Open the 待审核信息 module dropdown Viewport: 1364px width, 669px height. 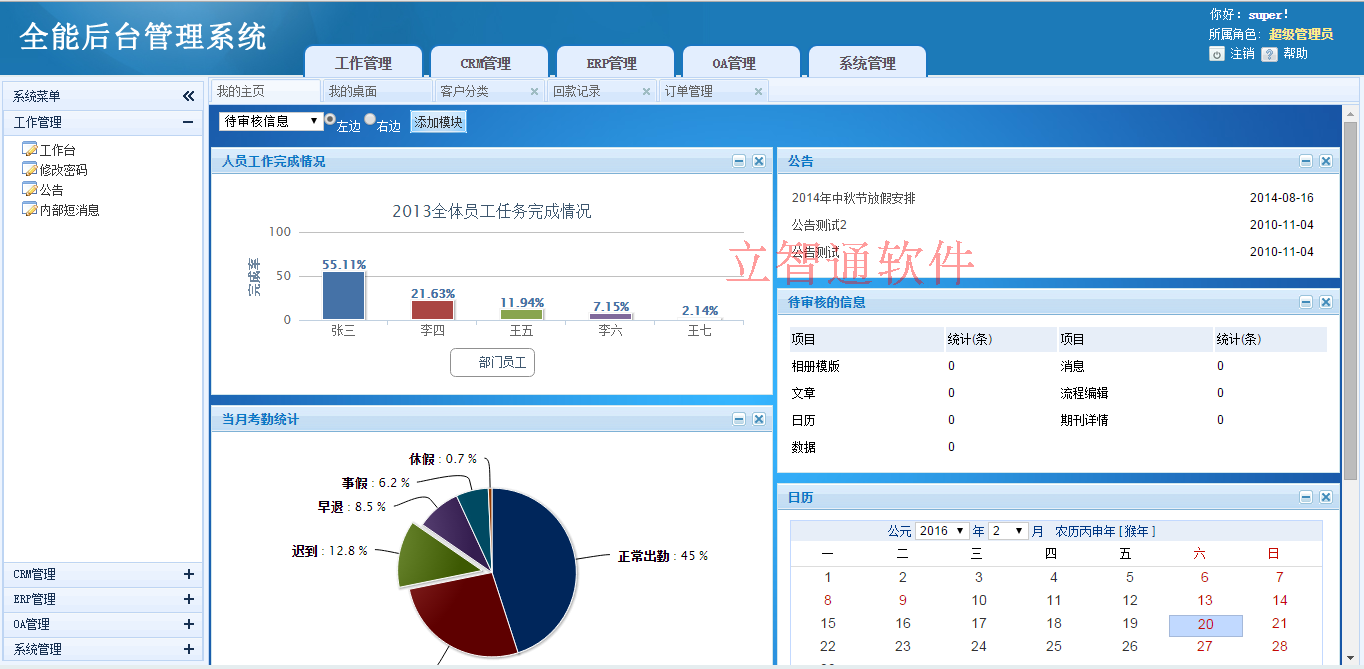pyautogui.click(x=270, y=121)
